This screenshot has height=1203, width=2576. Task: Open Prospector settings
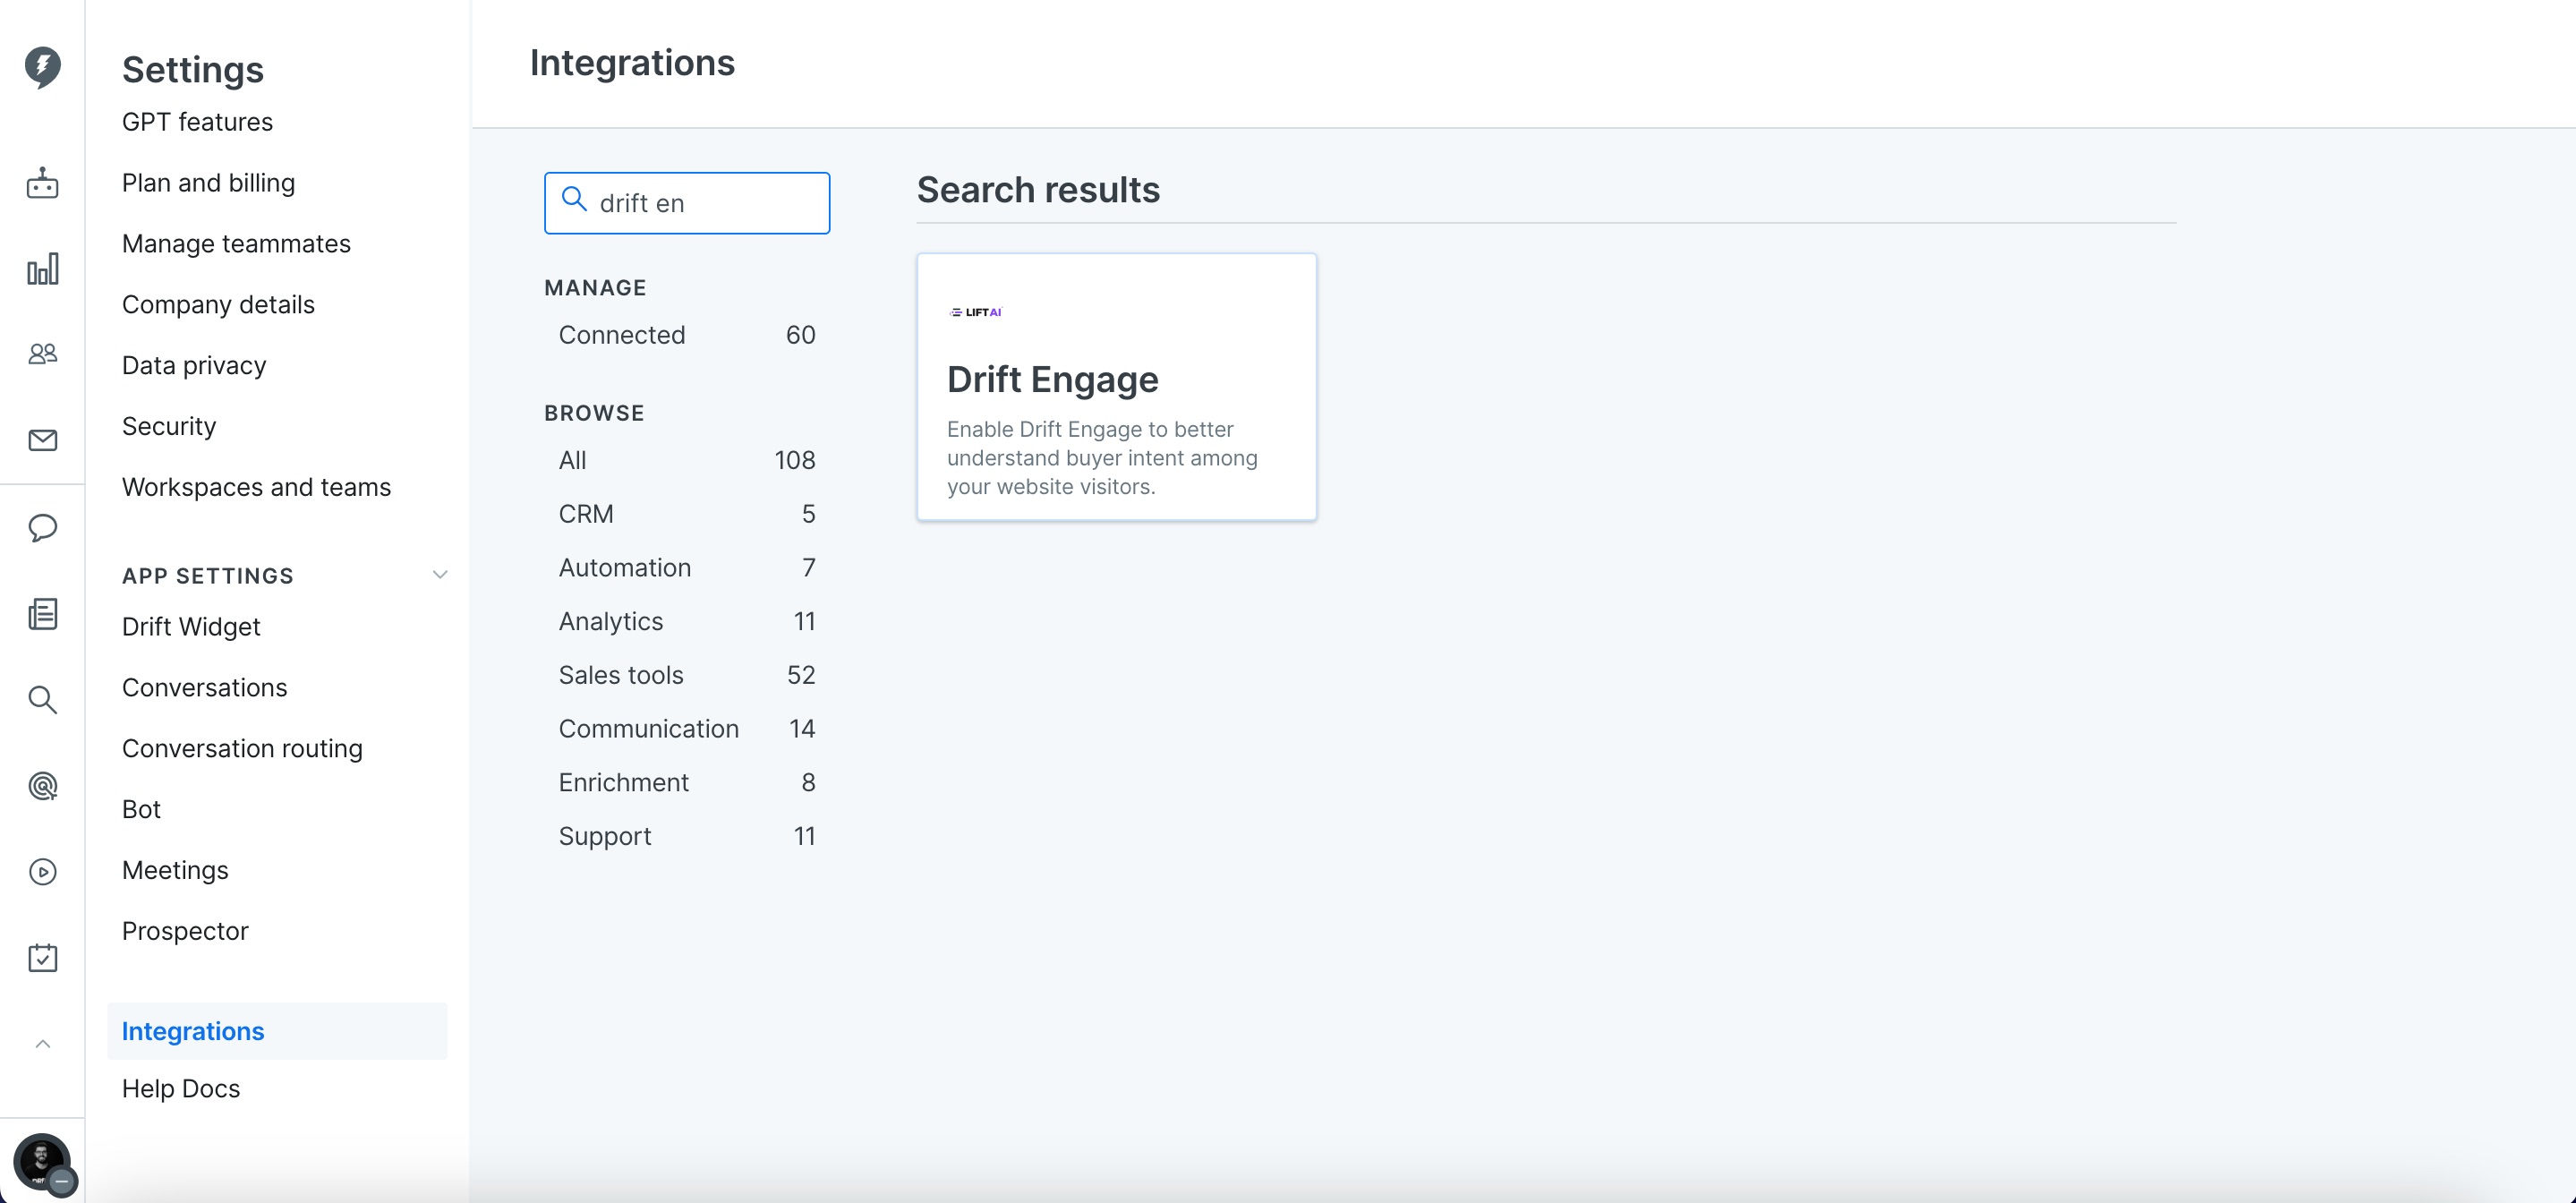(185, 931)
